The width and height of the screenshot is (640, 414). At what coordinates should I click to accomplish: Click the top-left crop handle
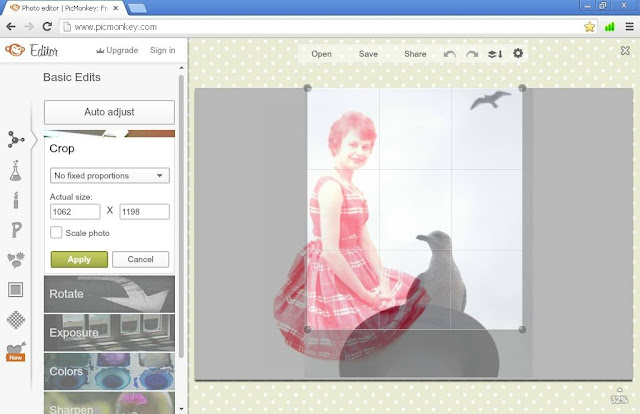pos(307,88)
